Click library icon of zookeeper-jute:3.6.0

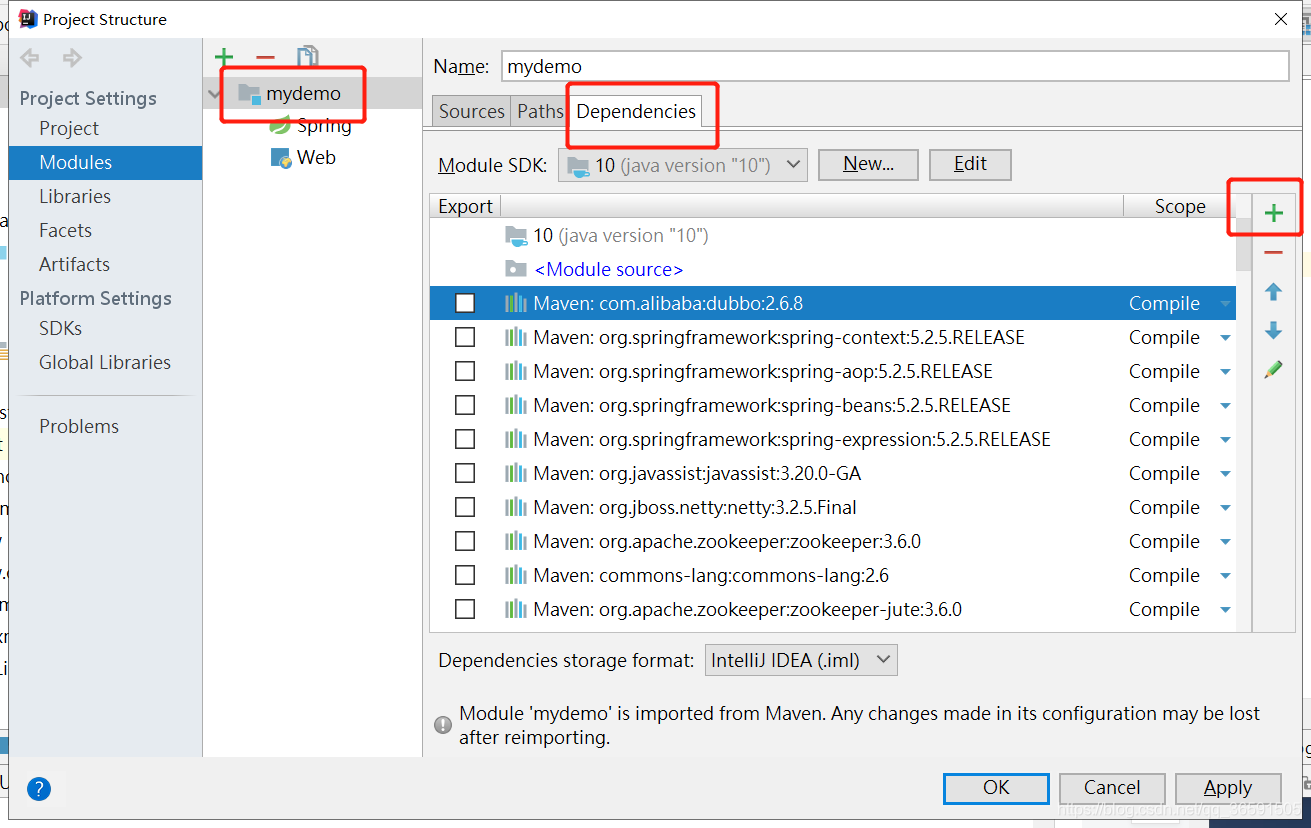coord(515,609)
